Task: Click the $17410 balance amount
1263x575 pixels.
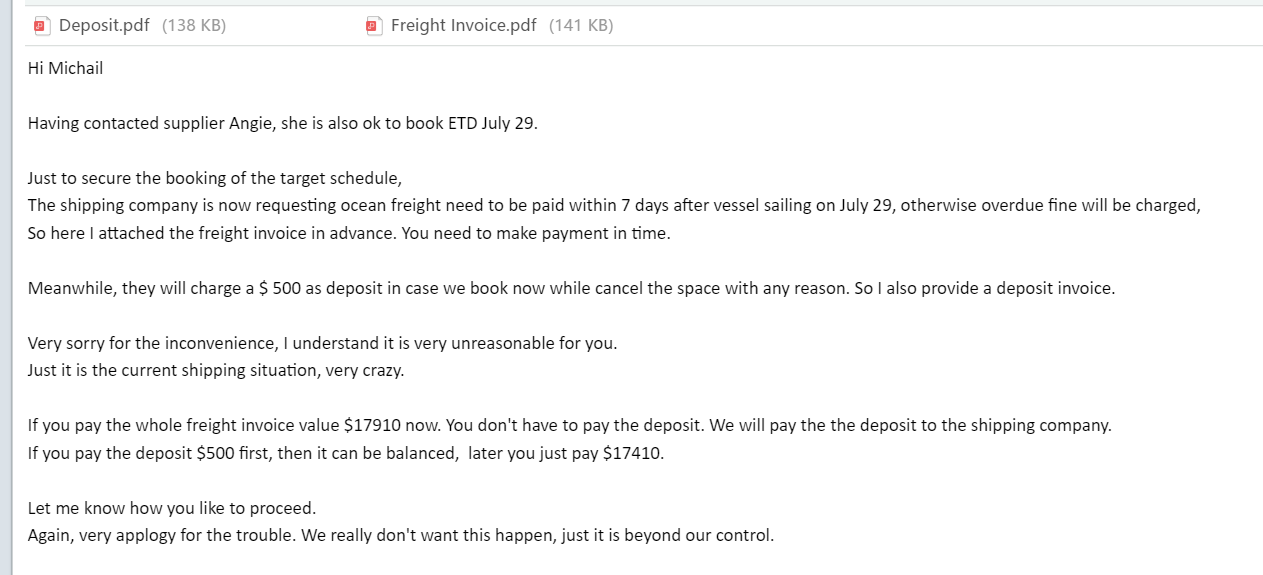Action: pyautogui.click(x=633, y=453)
